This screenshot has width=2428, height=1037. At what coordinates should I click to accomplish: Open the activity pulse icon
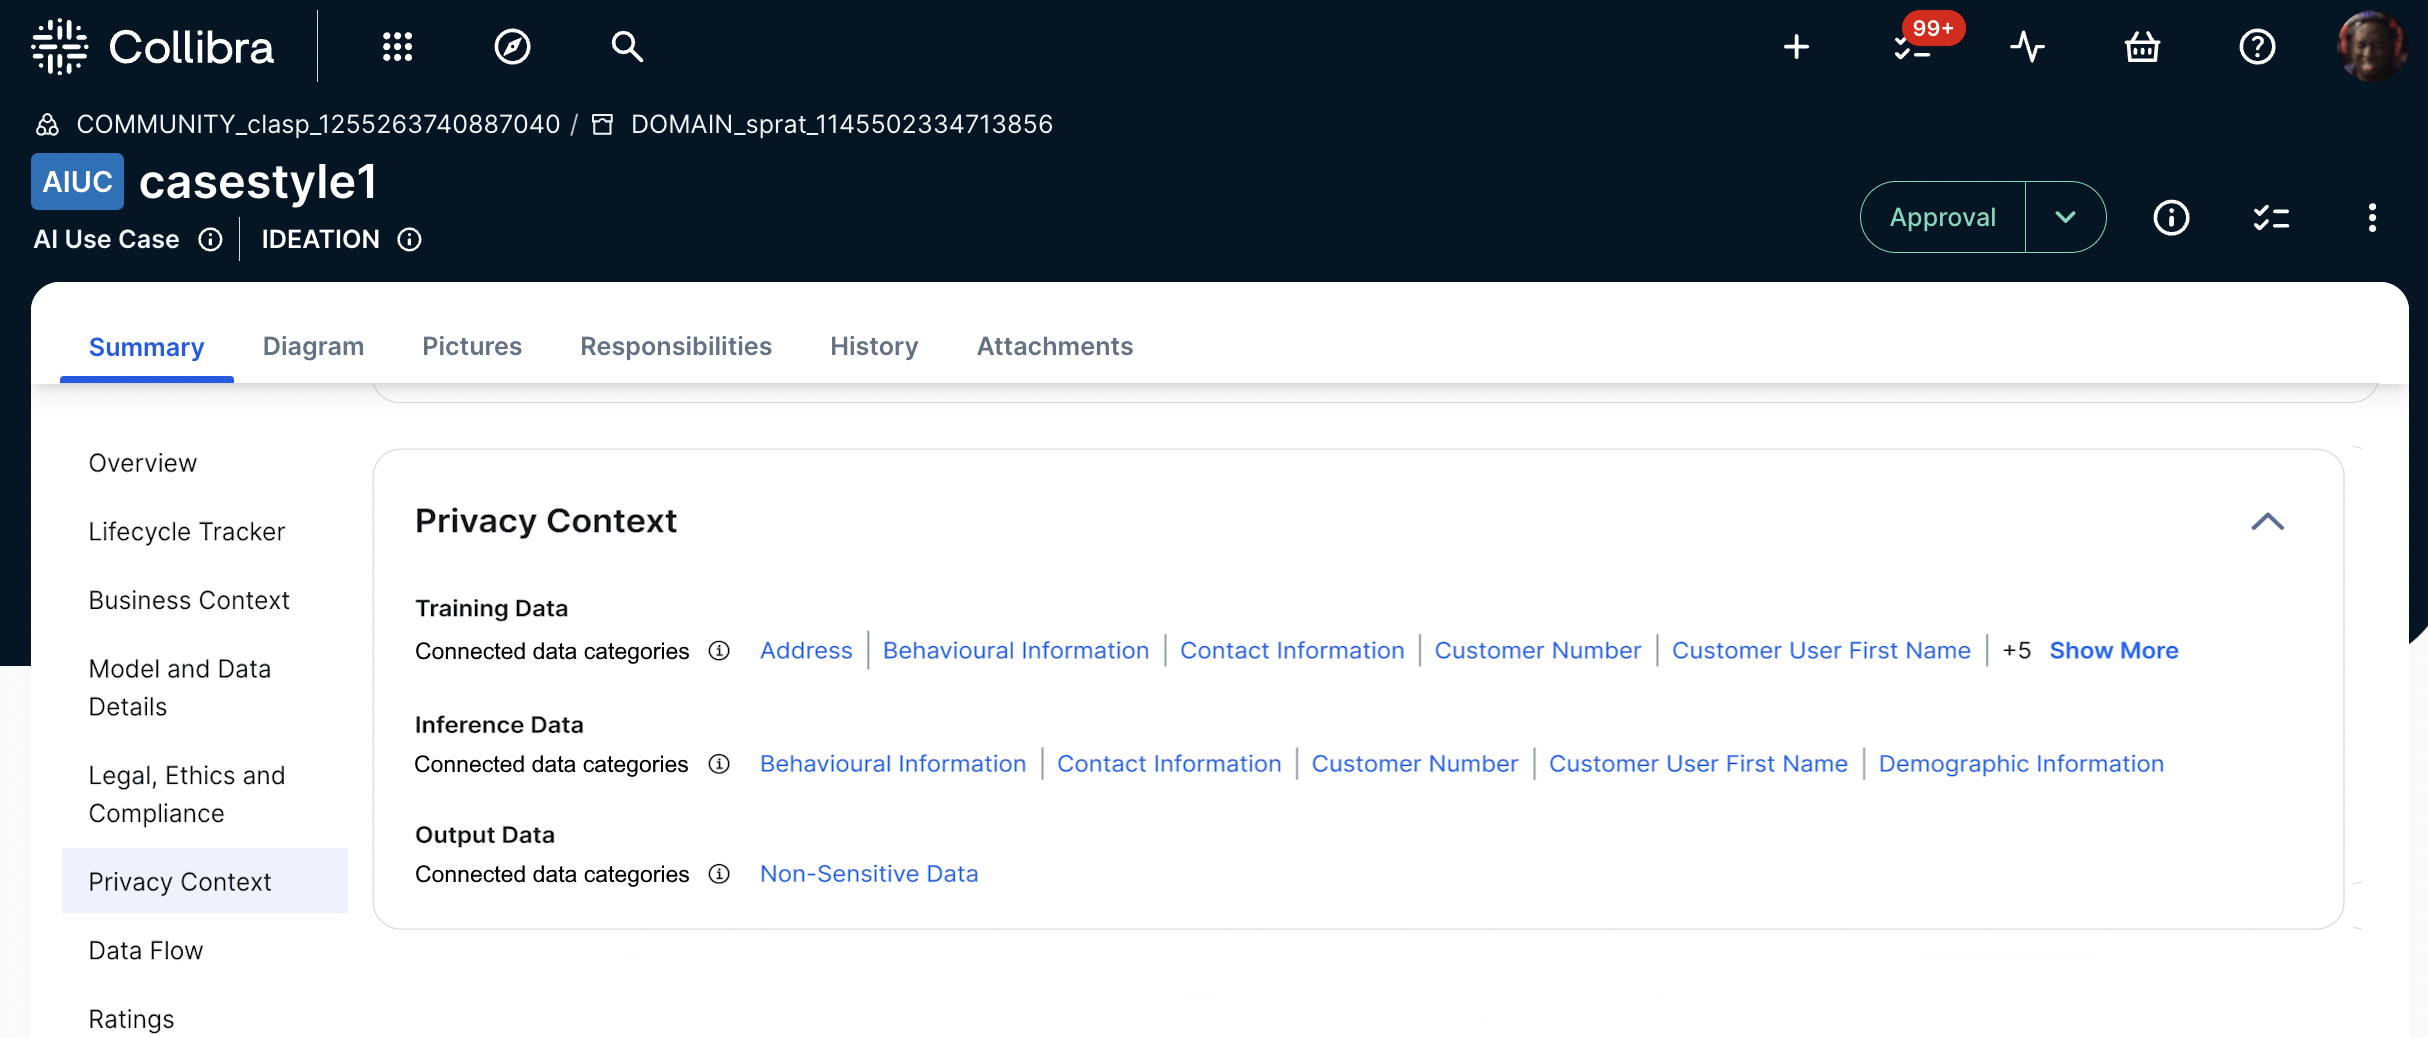(2027, 47)
